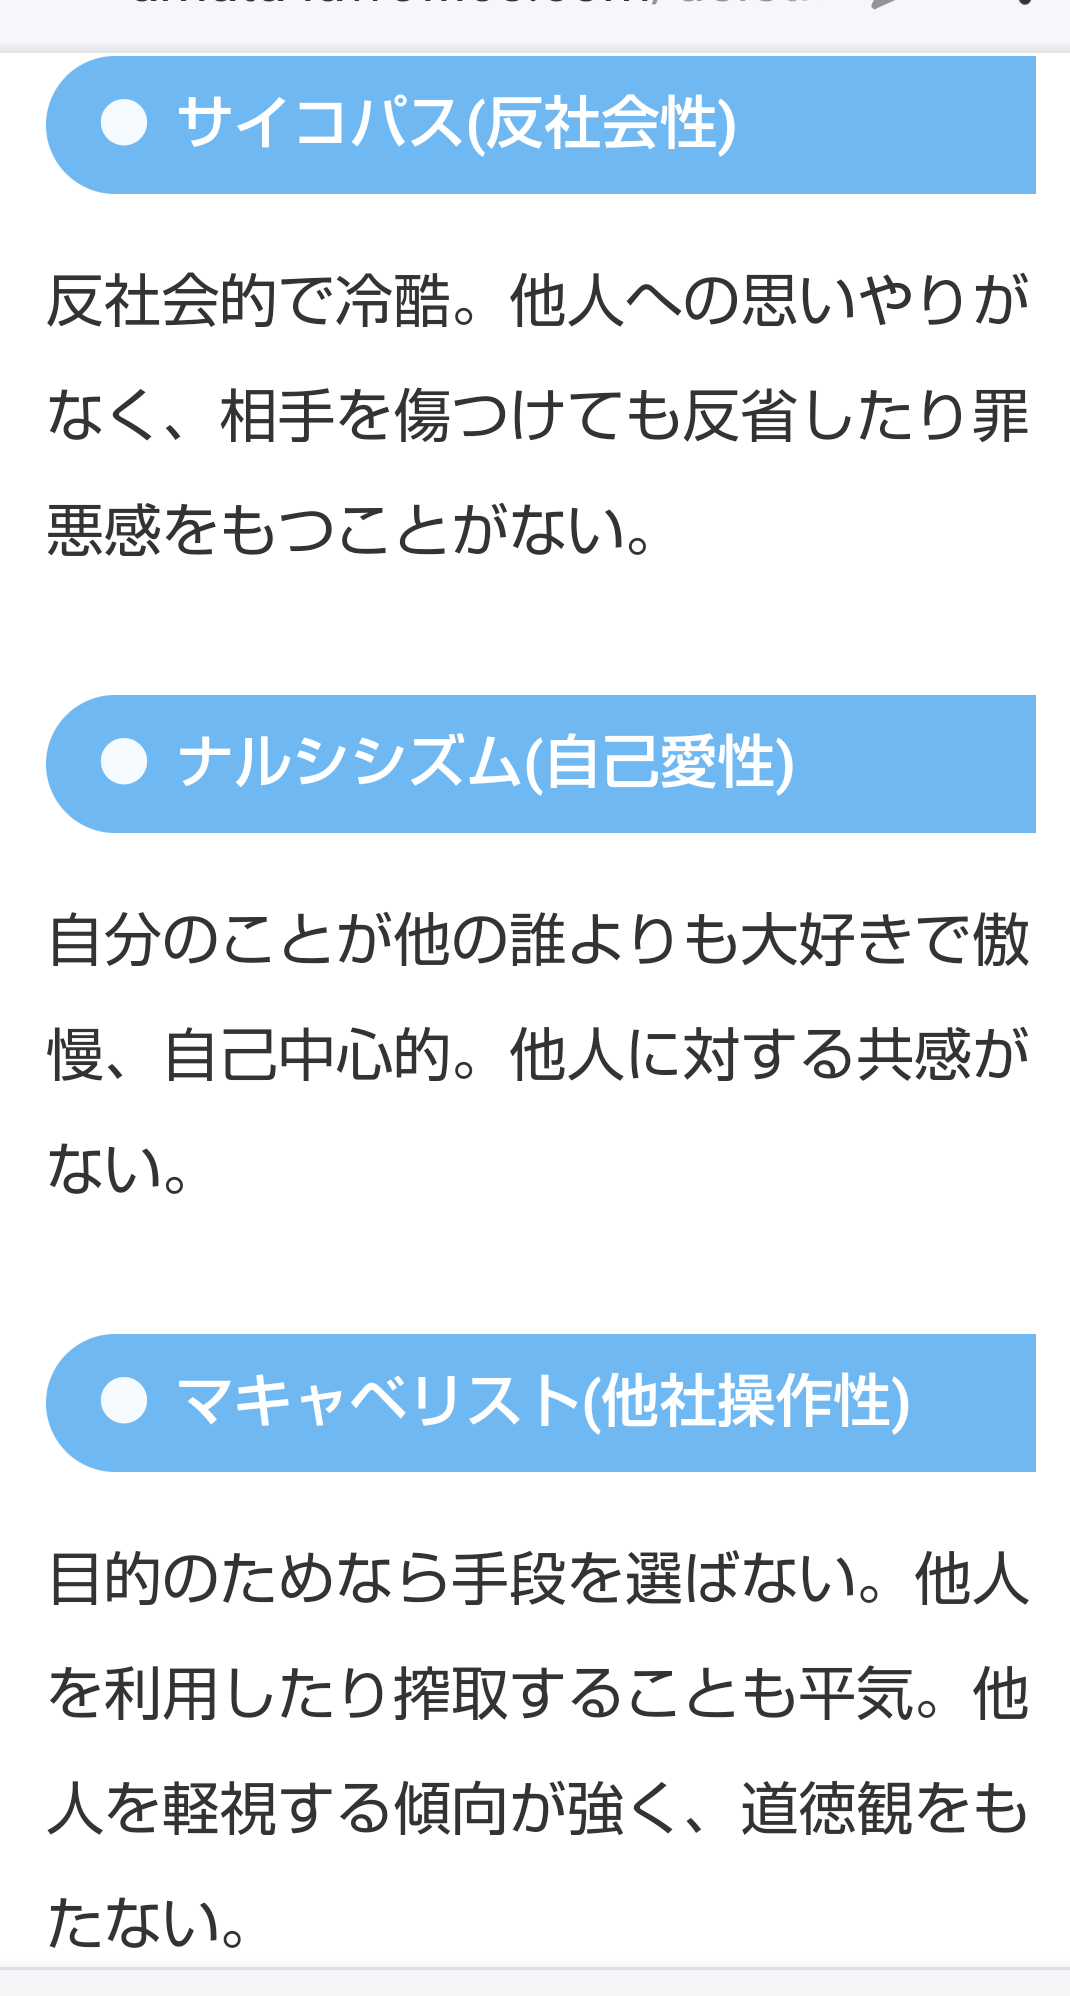This screenshot has width=1070, height=1996.
Task: Tap the paragraph starting with 目的のためなら手段を
Action: (538, 1750)
